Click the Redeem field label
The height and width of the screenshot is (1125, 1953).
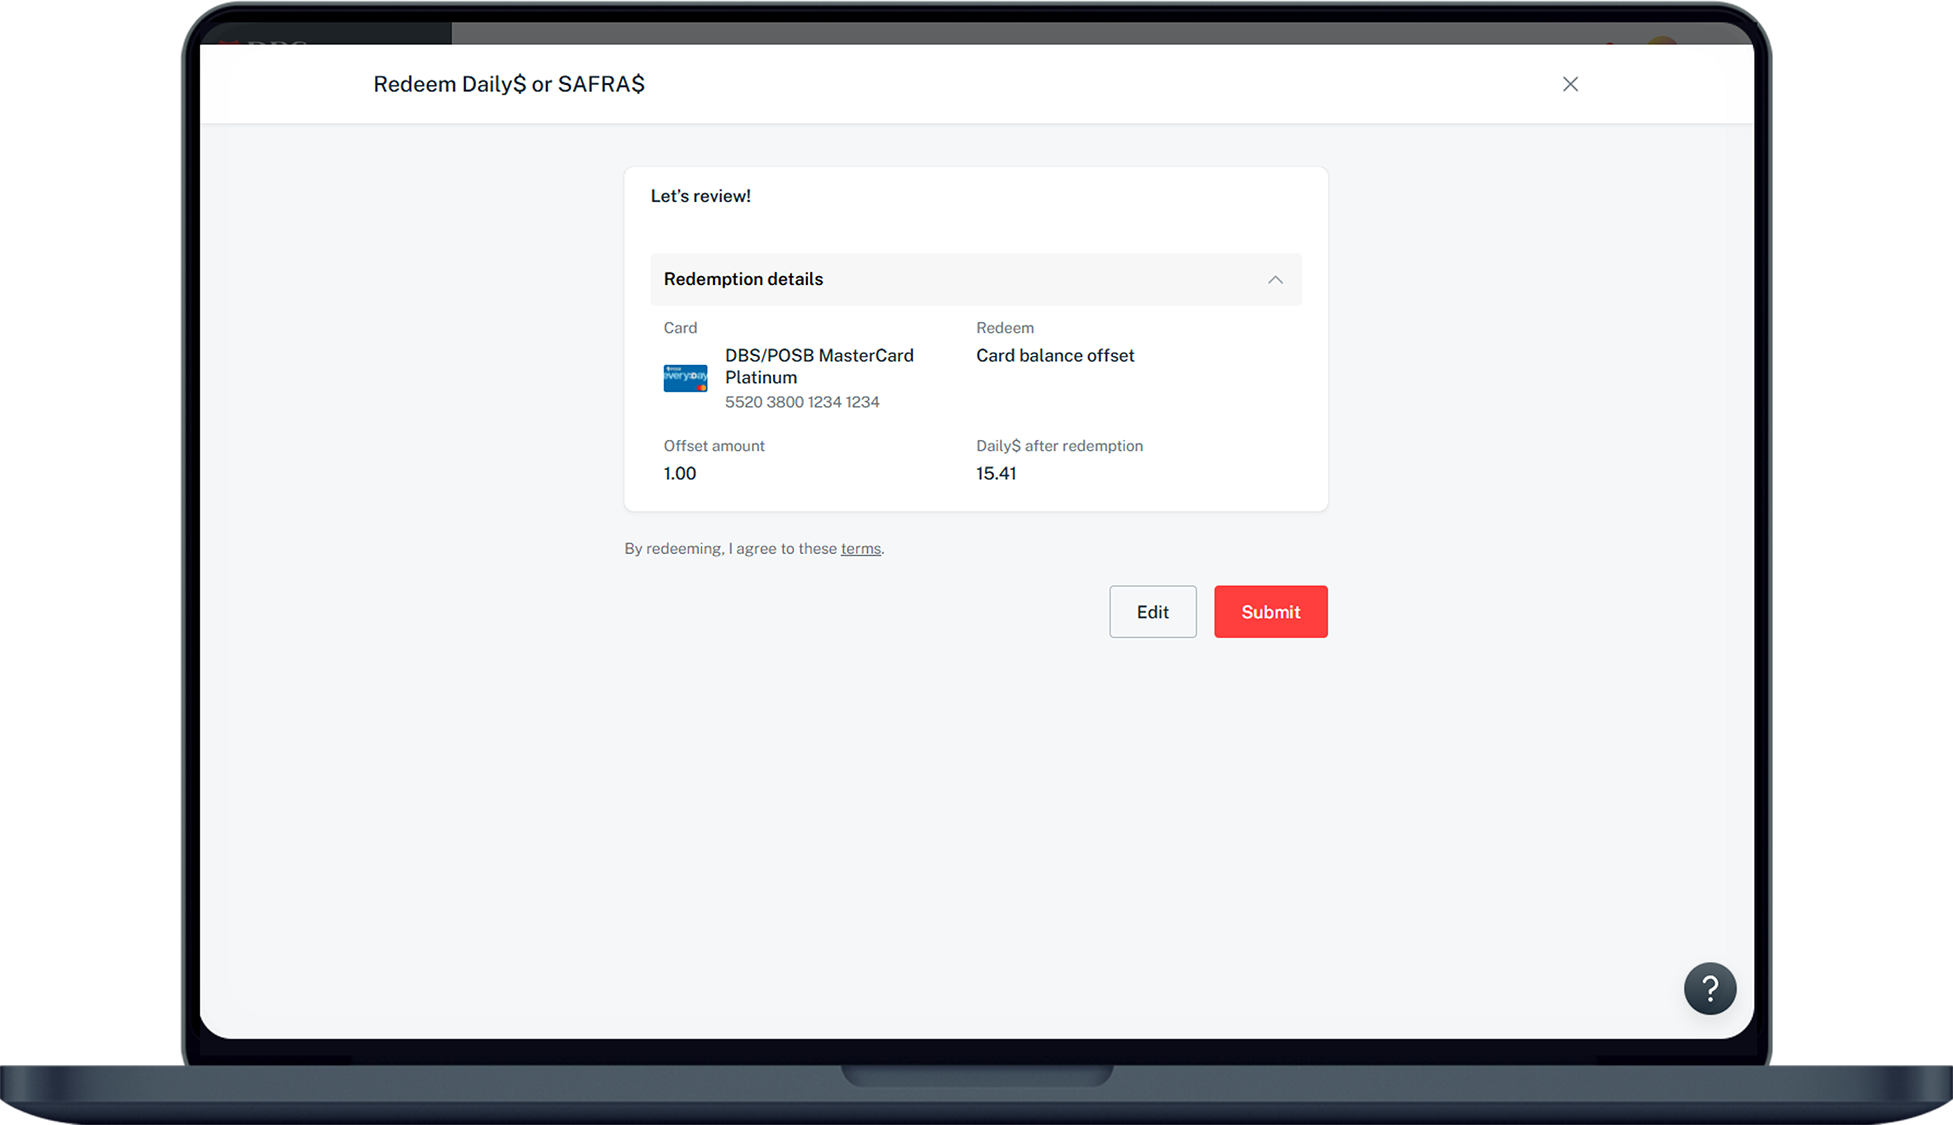click(x=1004, y=328)
